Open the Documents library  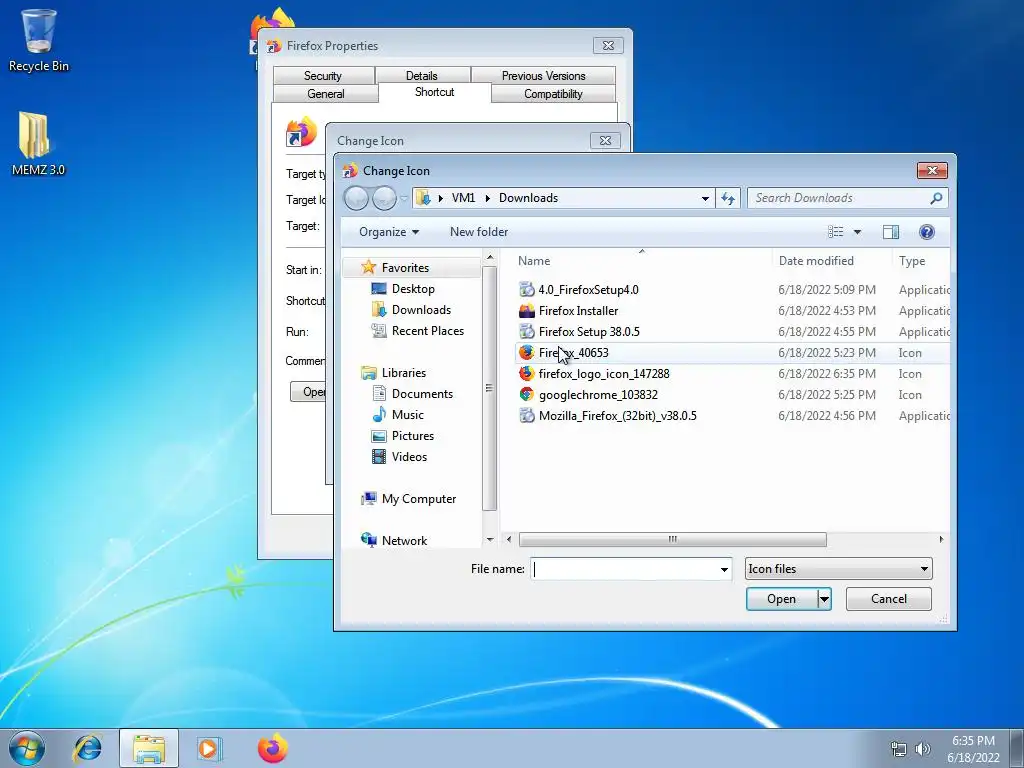(x=422, y=394)
